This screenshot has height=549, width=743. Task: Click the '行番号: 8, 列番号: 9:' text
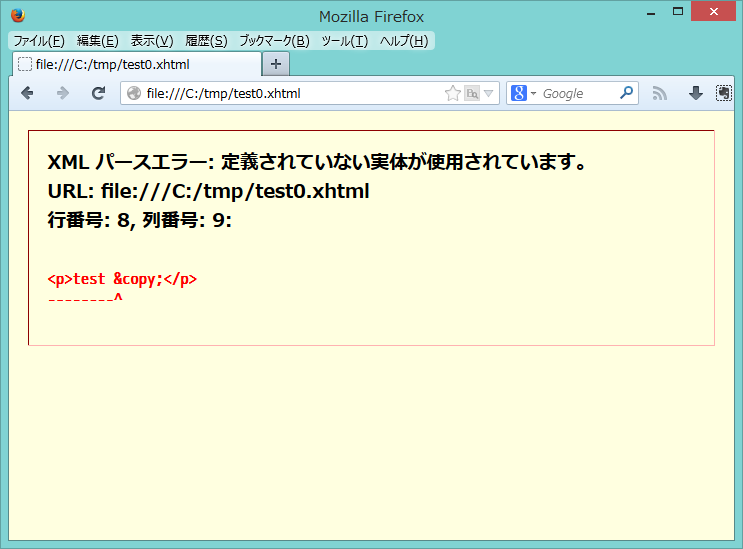pyautogui.click(x=140, y=220)
